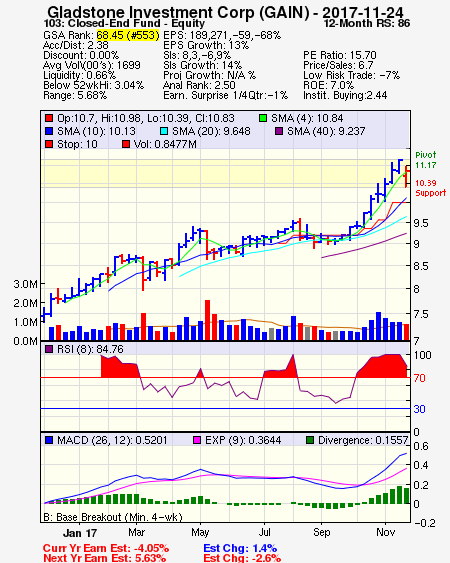The height and width of the screenshot is (563, 450).
Task: Click the 'Sep' date axis label
Action: (321, 532)
